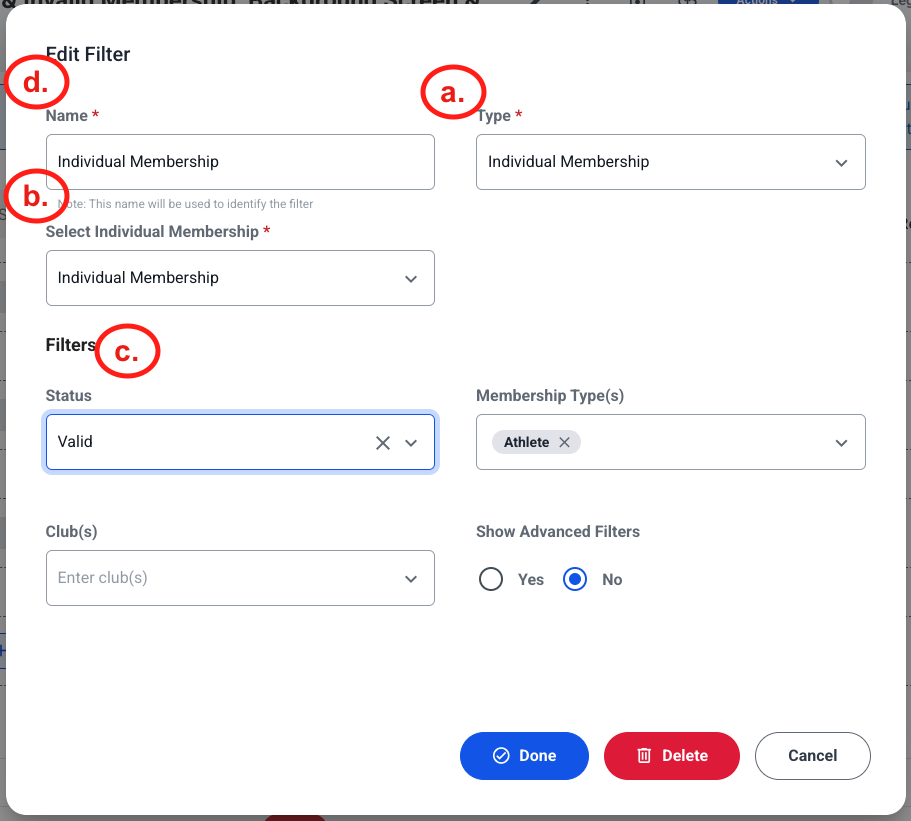This screenshot has height=821, width=911.
Task: Click the Type field Individual Membership value
Action: (568, 162)
